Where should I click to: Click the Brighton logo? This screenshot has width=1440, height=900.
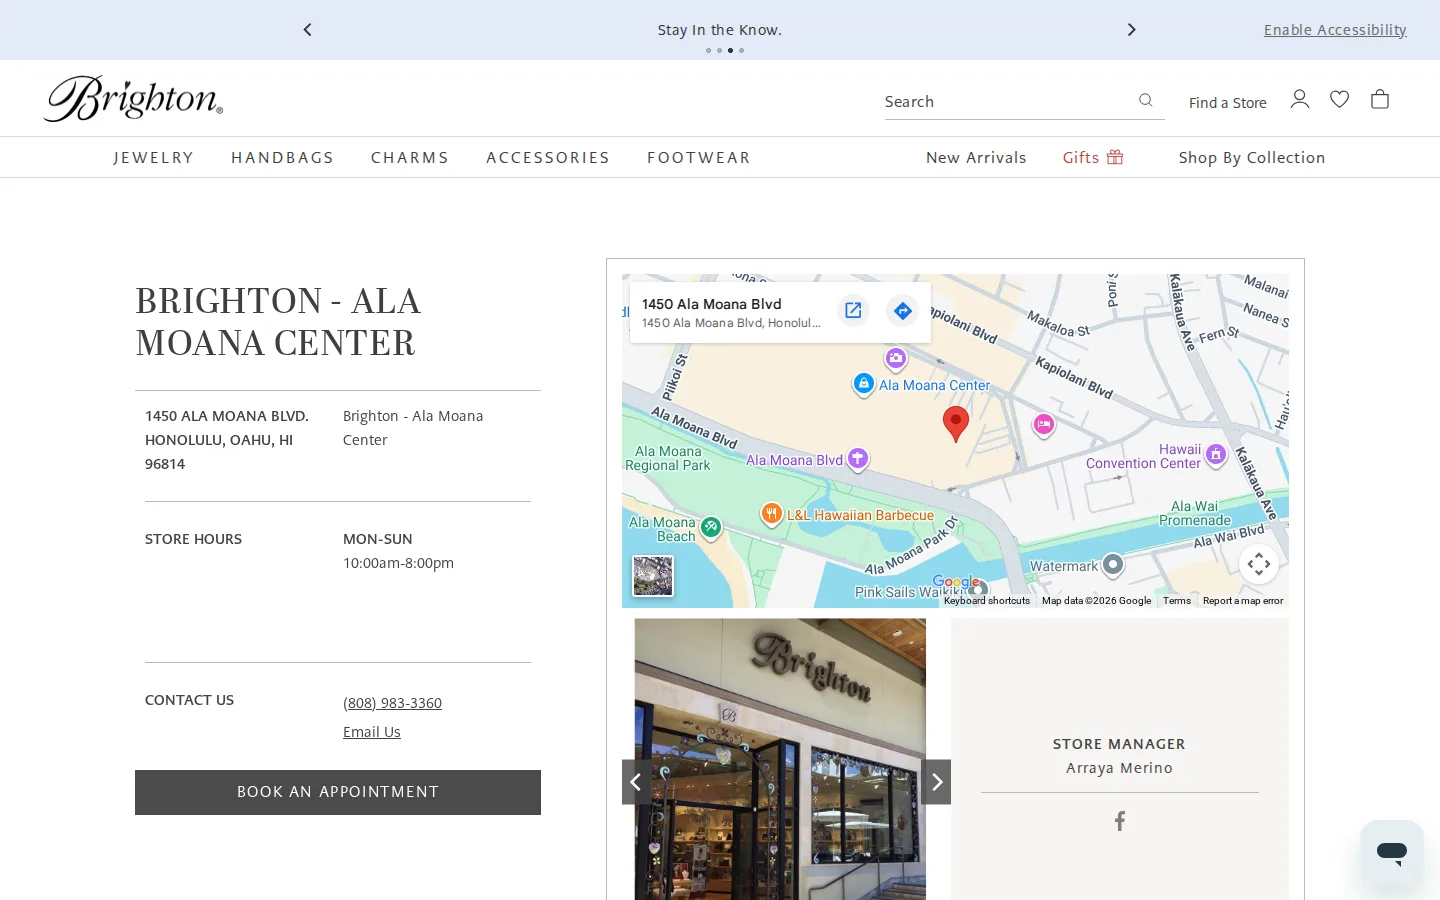tap(133, 99)
